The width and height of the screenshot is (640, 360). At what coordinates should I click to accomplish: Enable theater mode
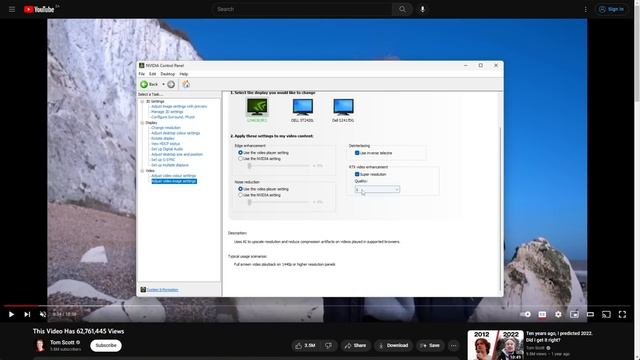590,314
